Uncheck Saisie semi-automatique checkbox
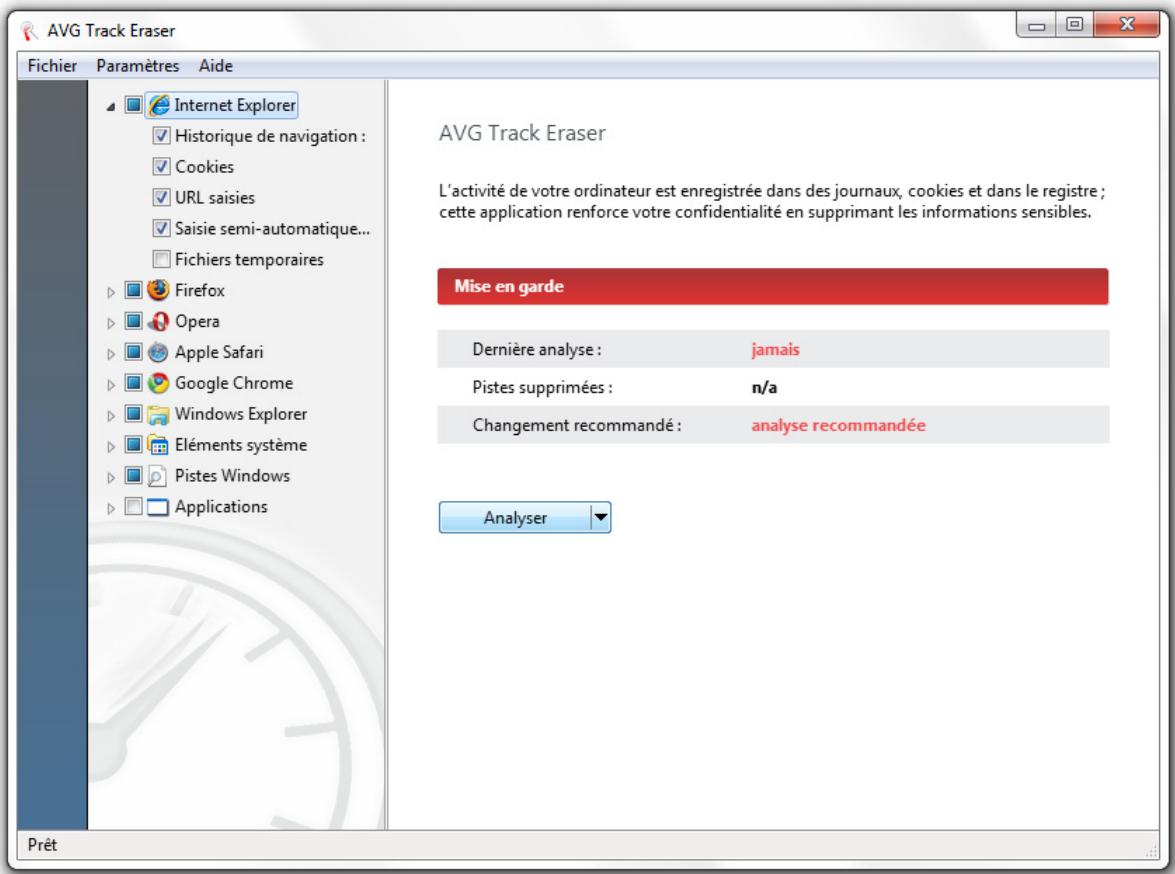 click(x=161, y=228)
